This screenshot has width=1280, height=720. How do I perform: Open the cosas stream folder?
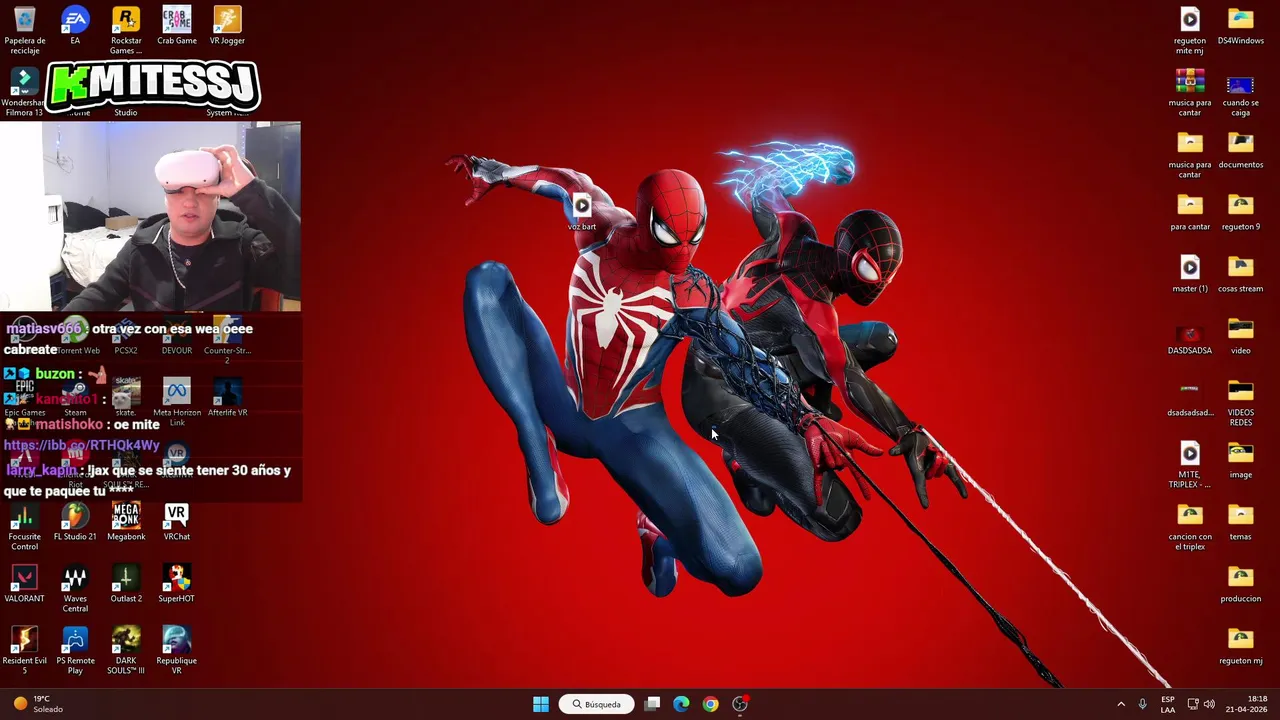[x=1241, y=274]
